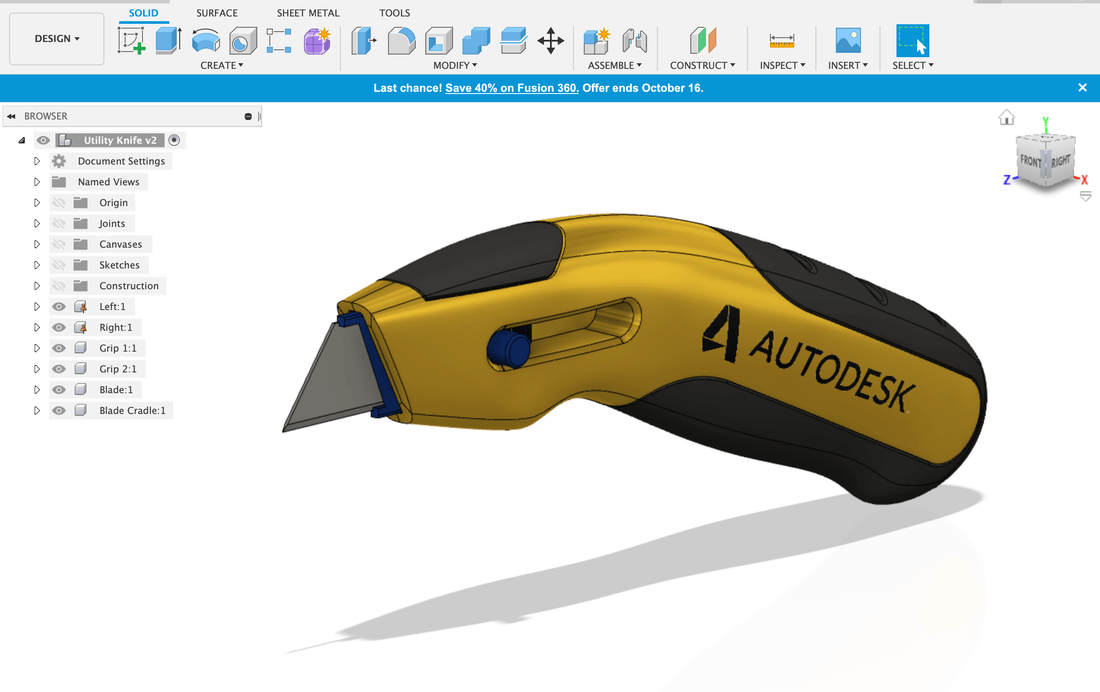Screen dimensions: 1100x692
Task: Select the Measure tool
Action: click(x=782, y=41)
